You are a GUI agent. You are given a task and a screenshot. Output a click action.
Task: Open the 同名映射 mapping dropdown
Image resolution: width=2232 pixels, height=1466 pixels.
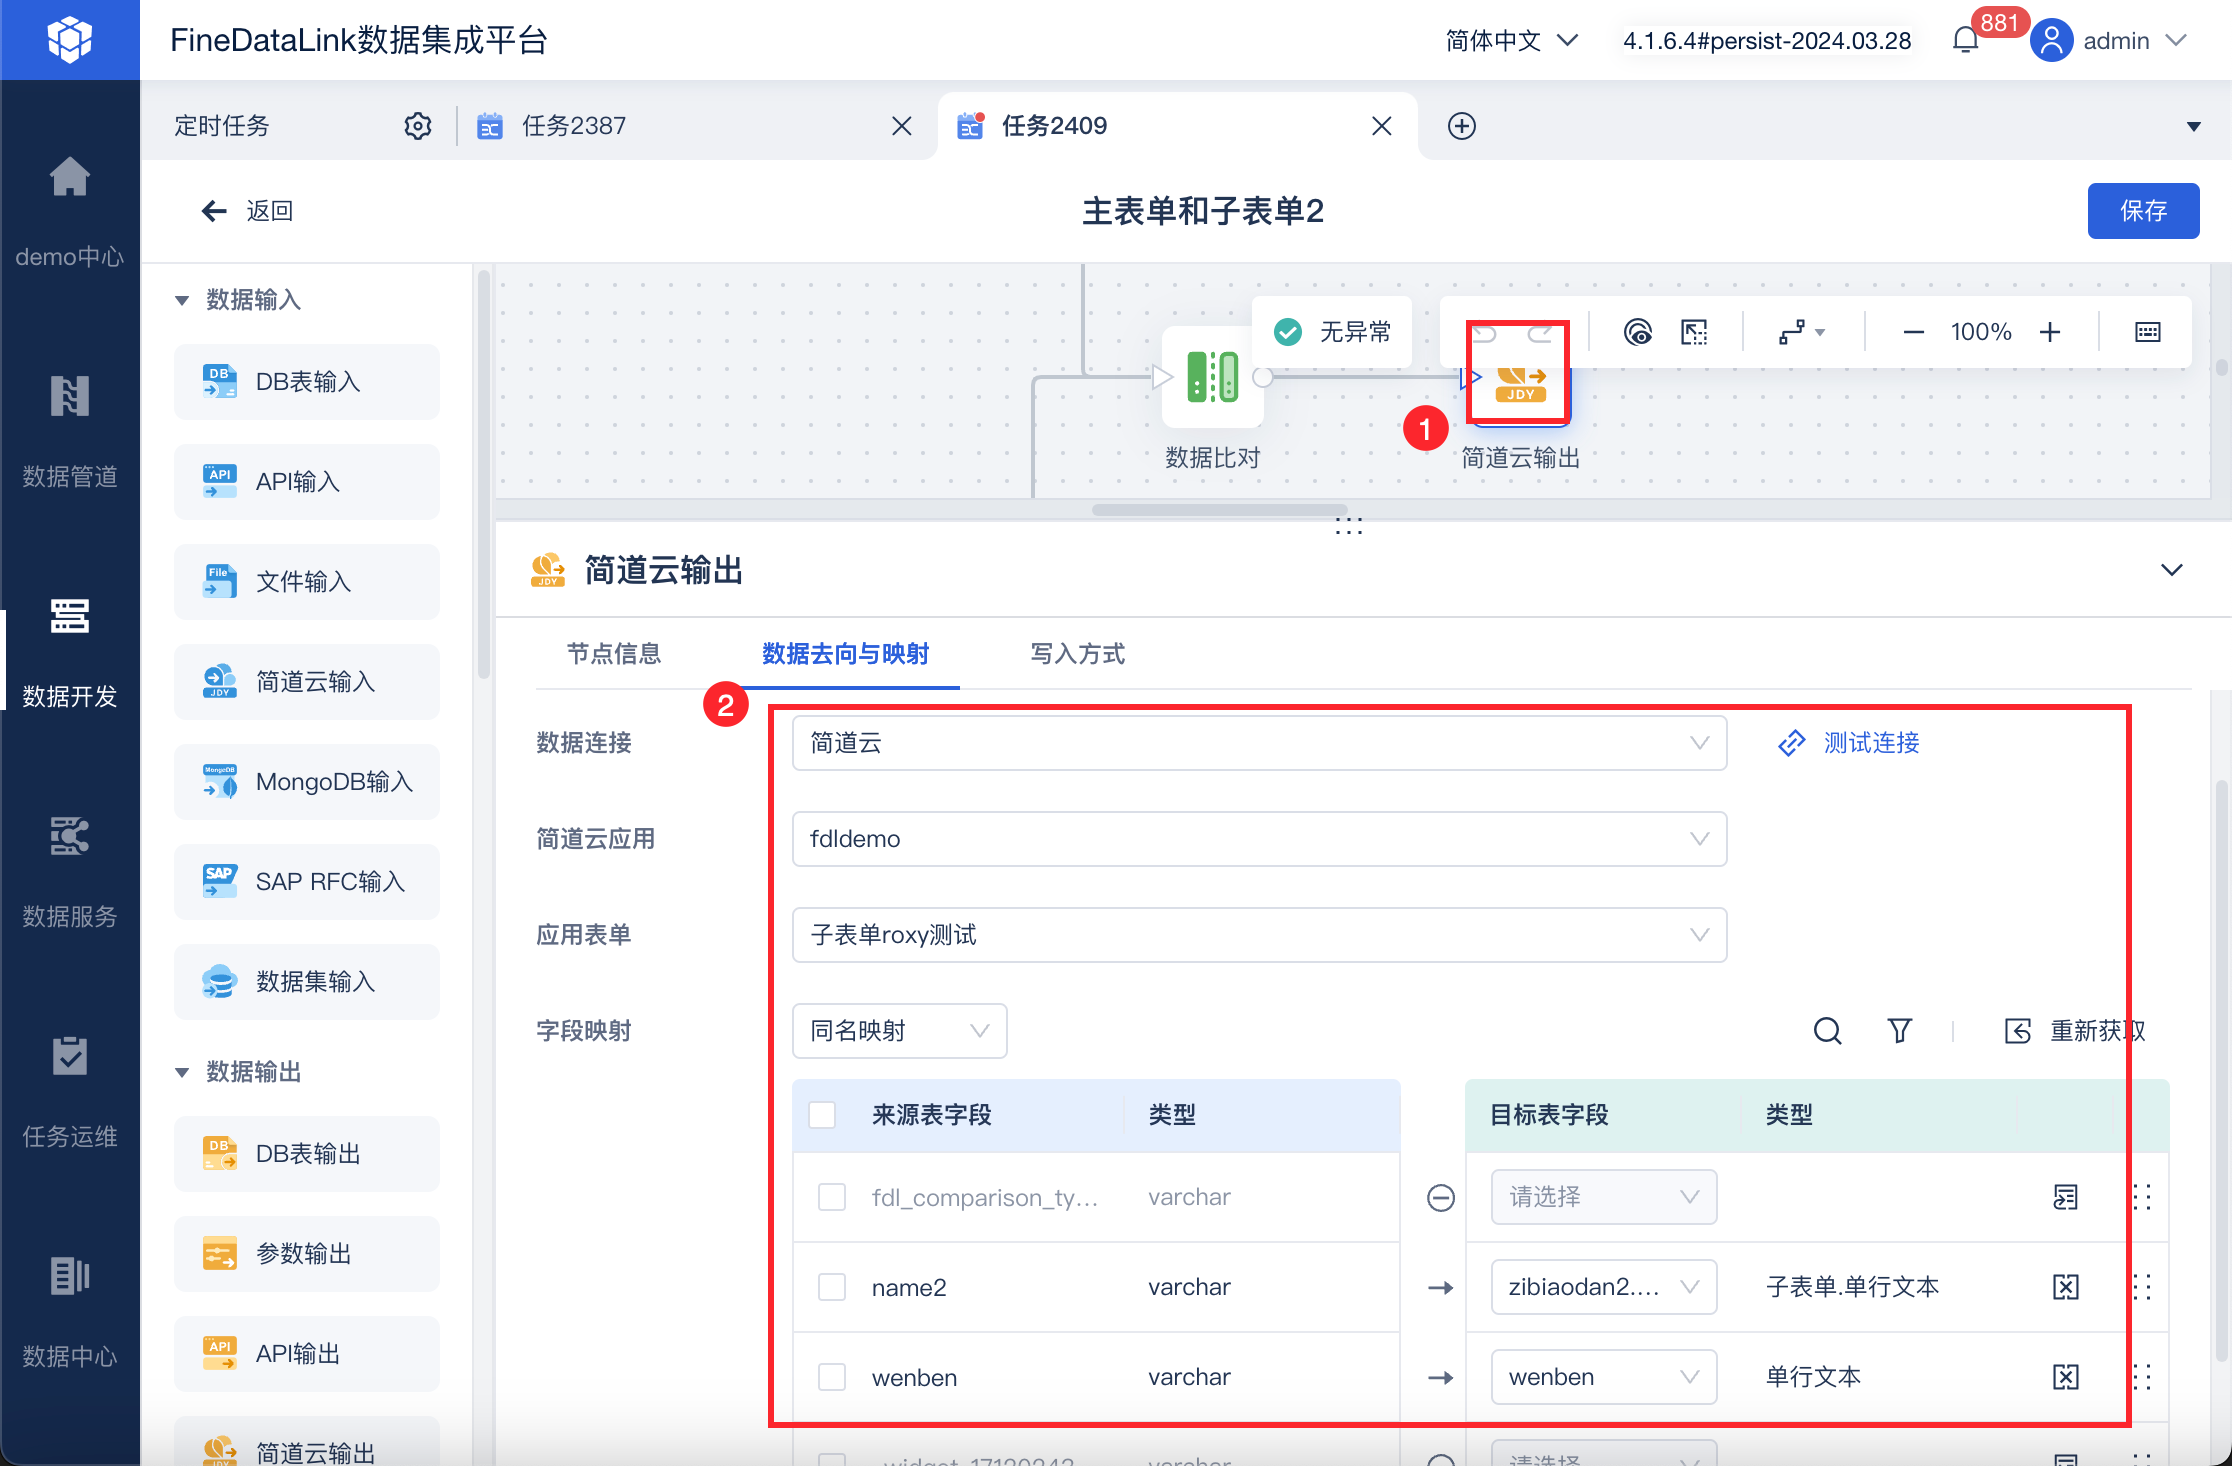[898, 1031]
